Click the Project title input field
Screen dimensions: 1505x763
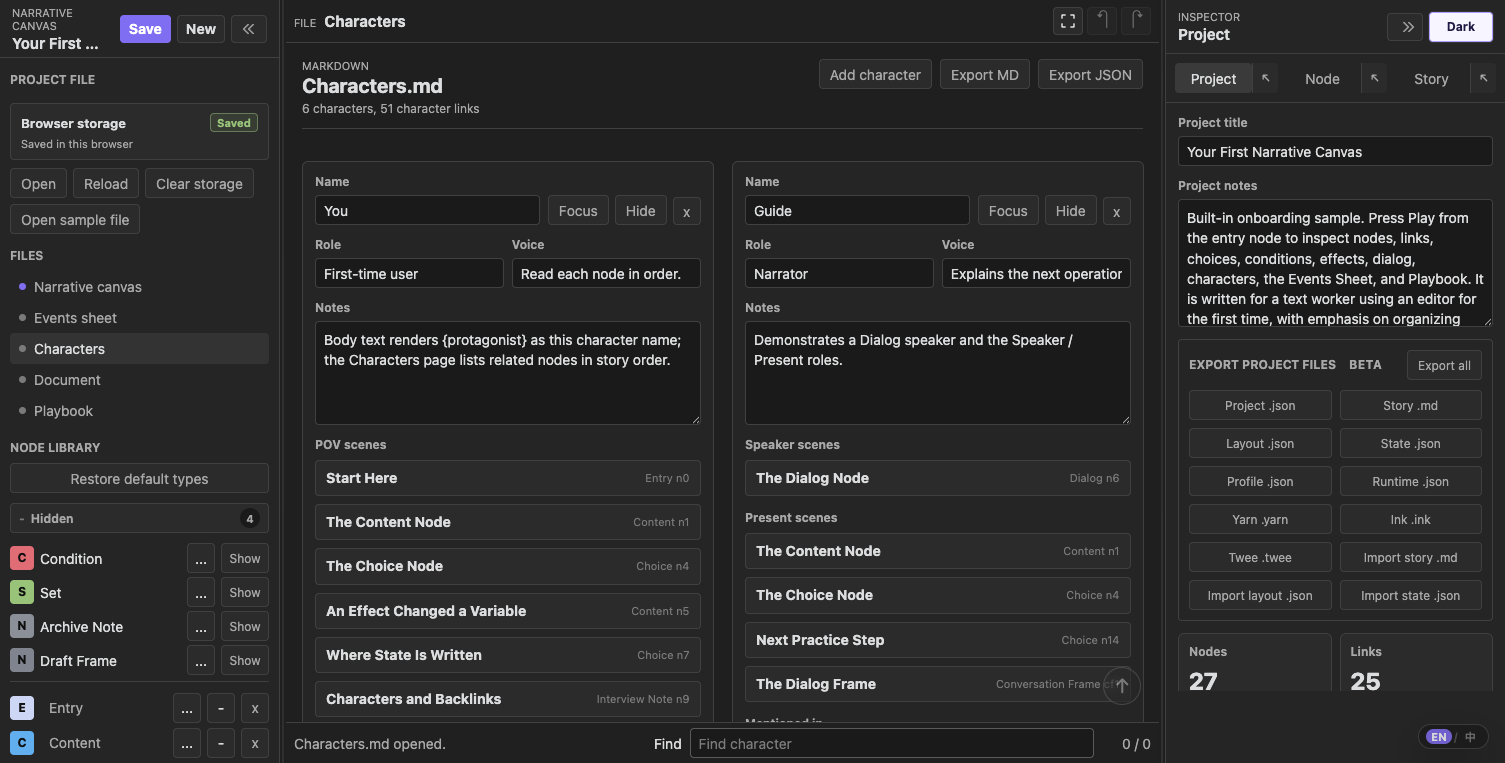tap(1335, 152)
